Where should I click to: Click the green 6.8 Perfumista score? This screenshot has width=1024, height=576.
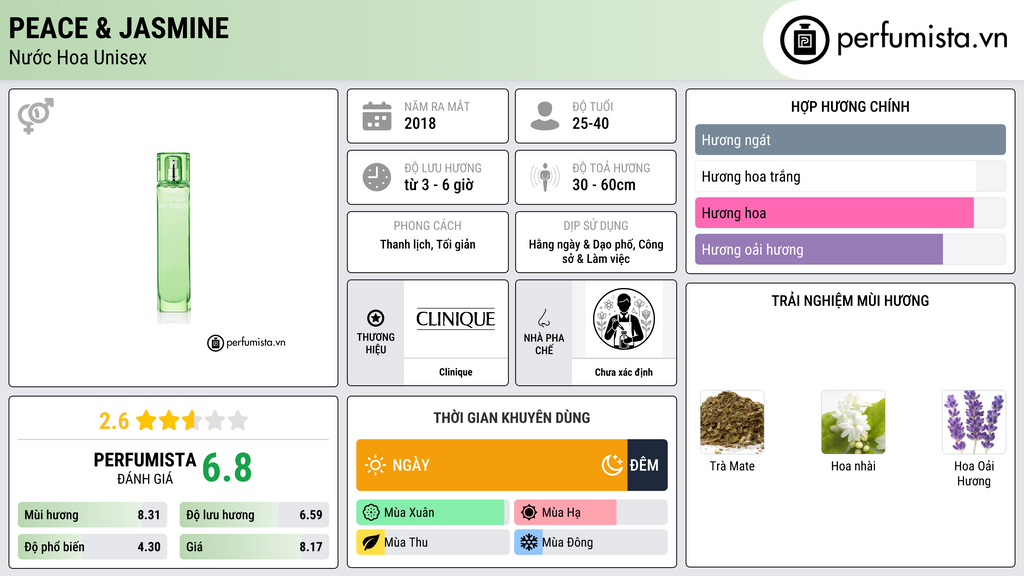(227, 468)
